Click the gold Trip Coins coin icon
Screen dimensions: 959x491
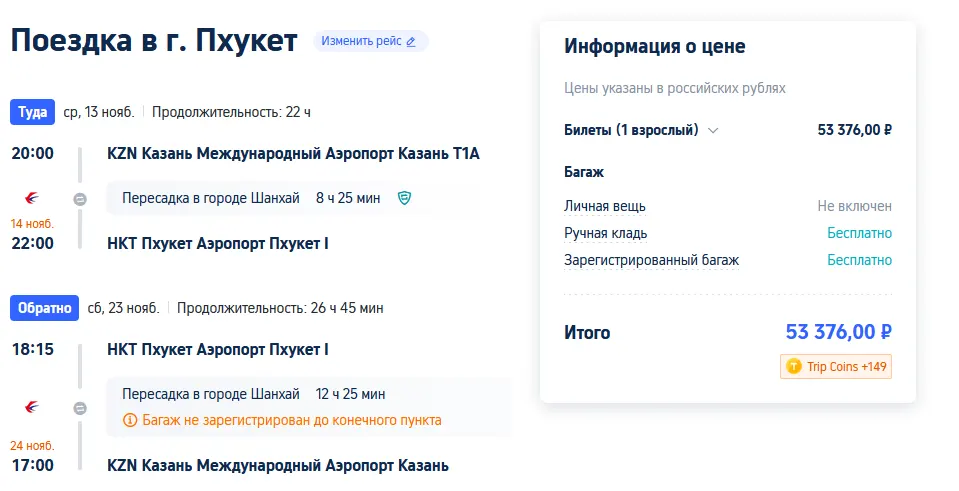[794, 367]
